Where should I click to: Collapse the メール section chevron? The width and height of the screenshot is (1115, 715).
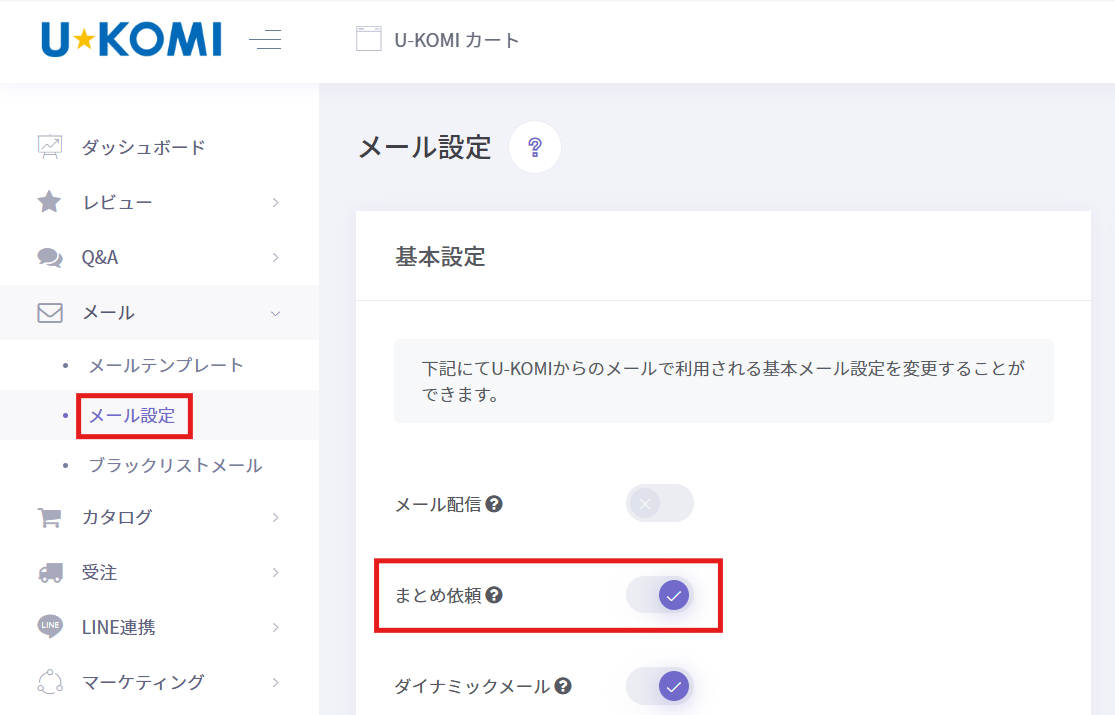[276, 314]
